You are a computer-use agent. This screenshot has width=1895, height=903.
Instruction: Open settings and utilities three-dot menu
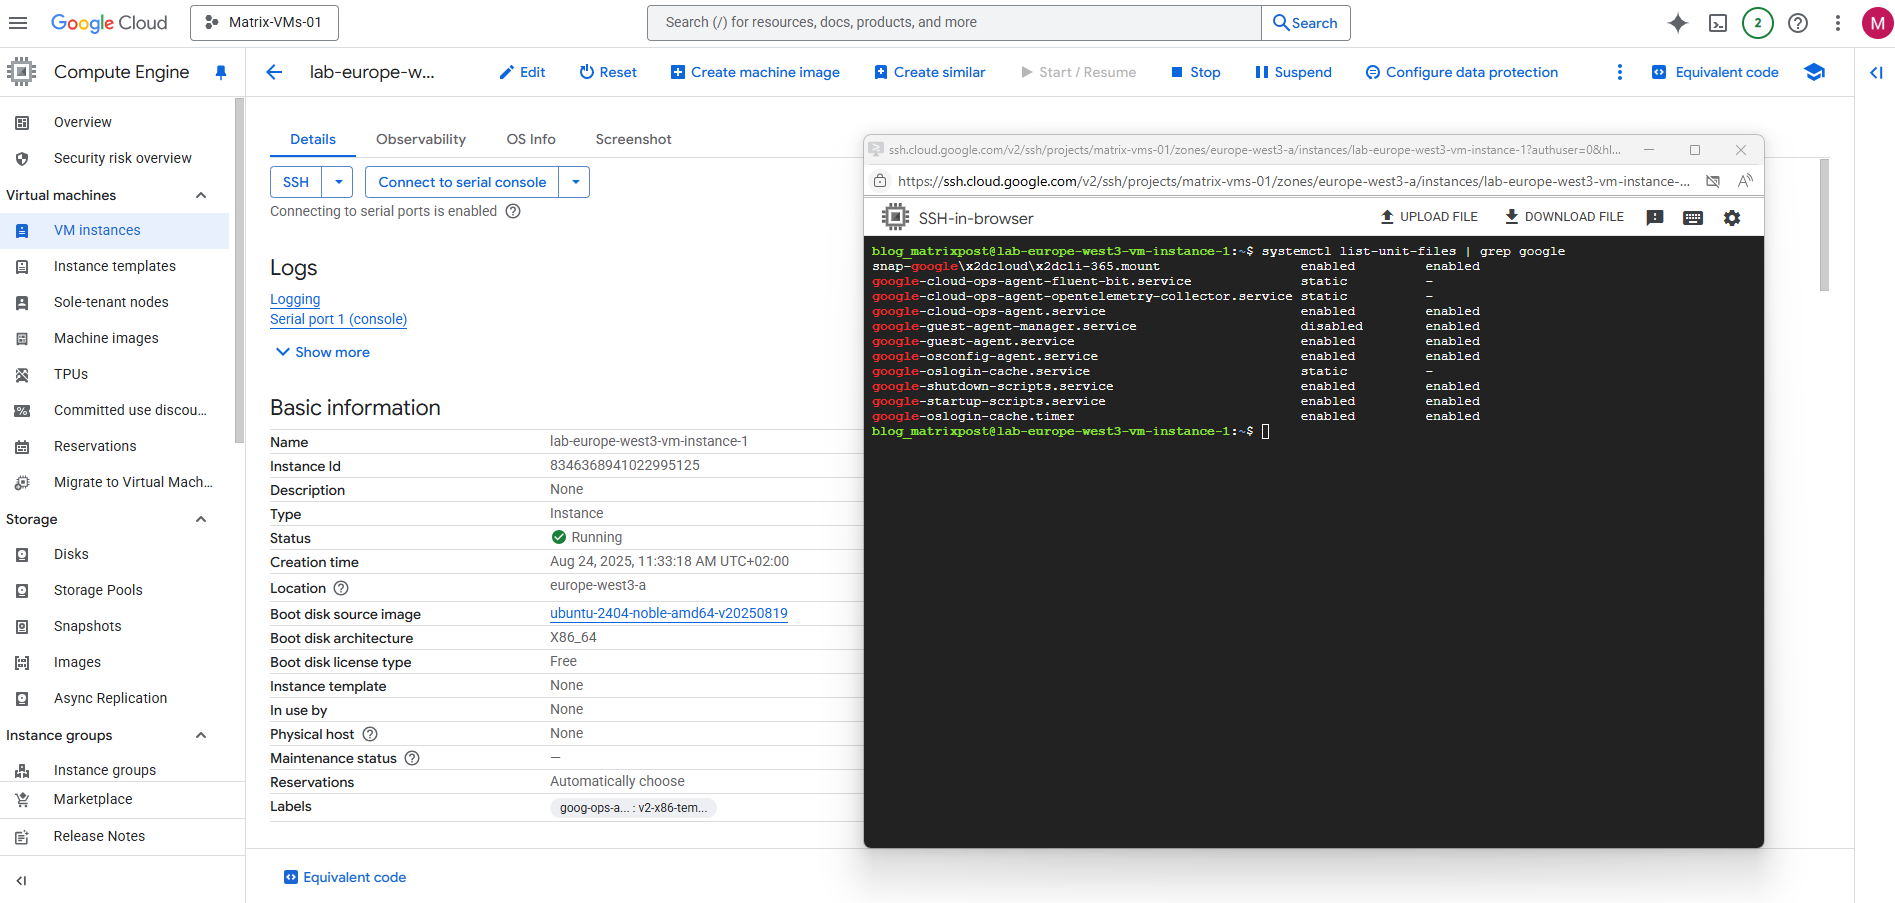[x=1838, y=23]
